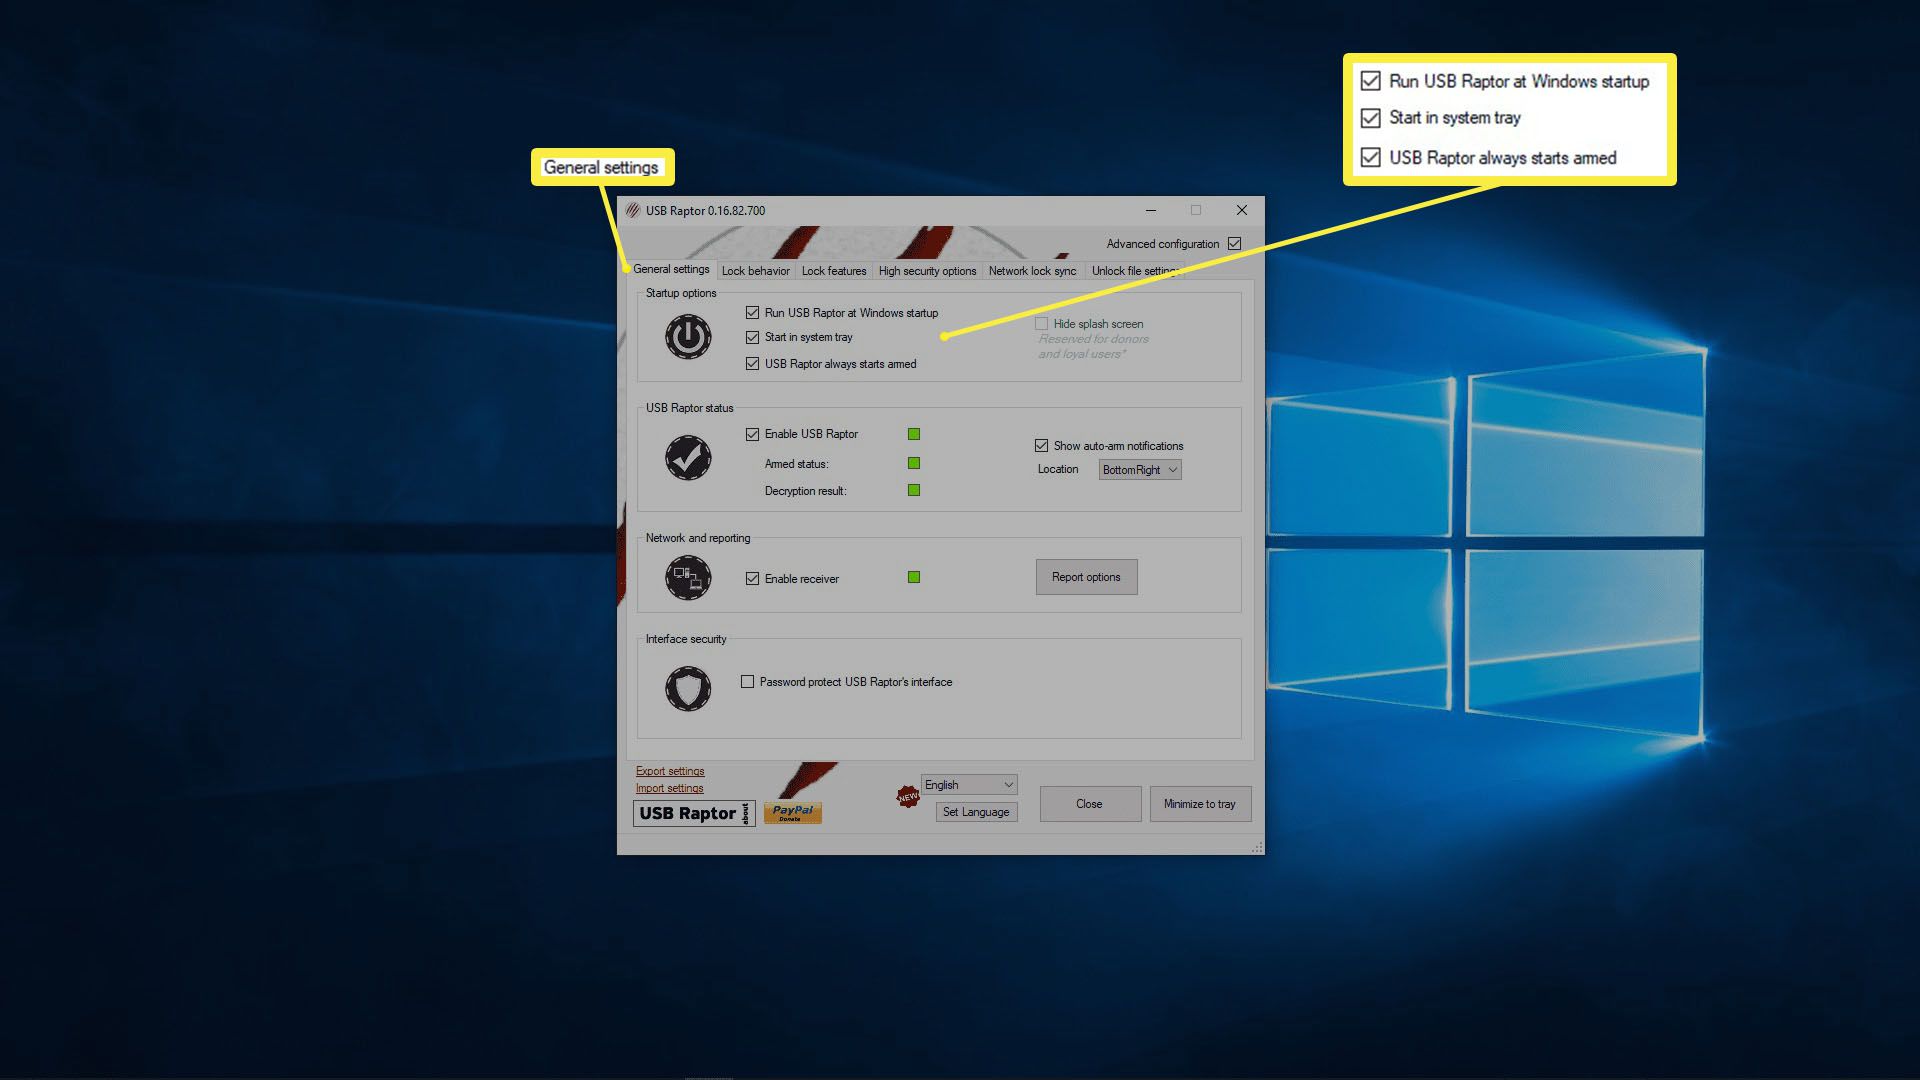Click the green Armed status indicator
Image resolution: width=1920 pixels, height=1080 pixels.
click(x=914, y=464)
